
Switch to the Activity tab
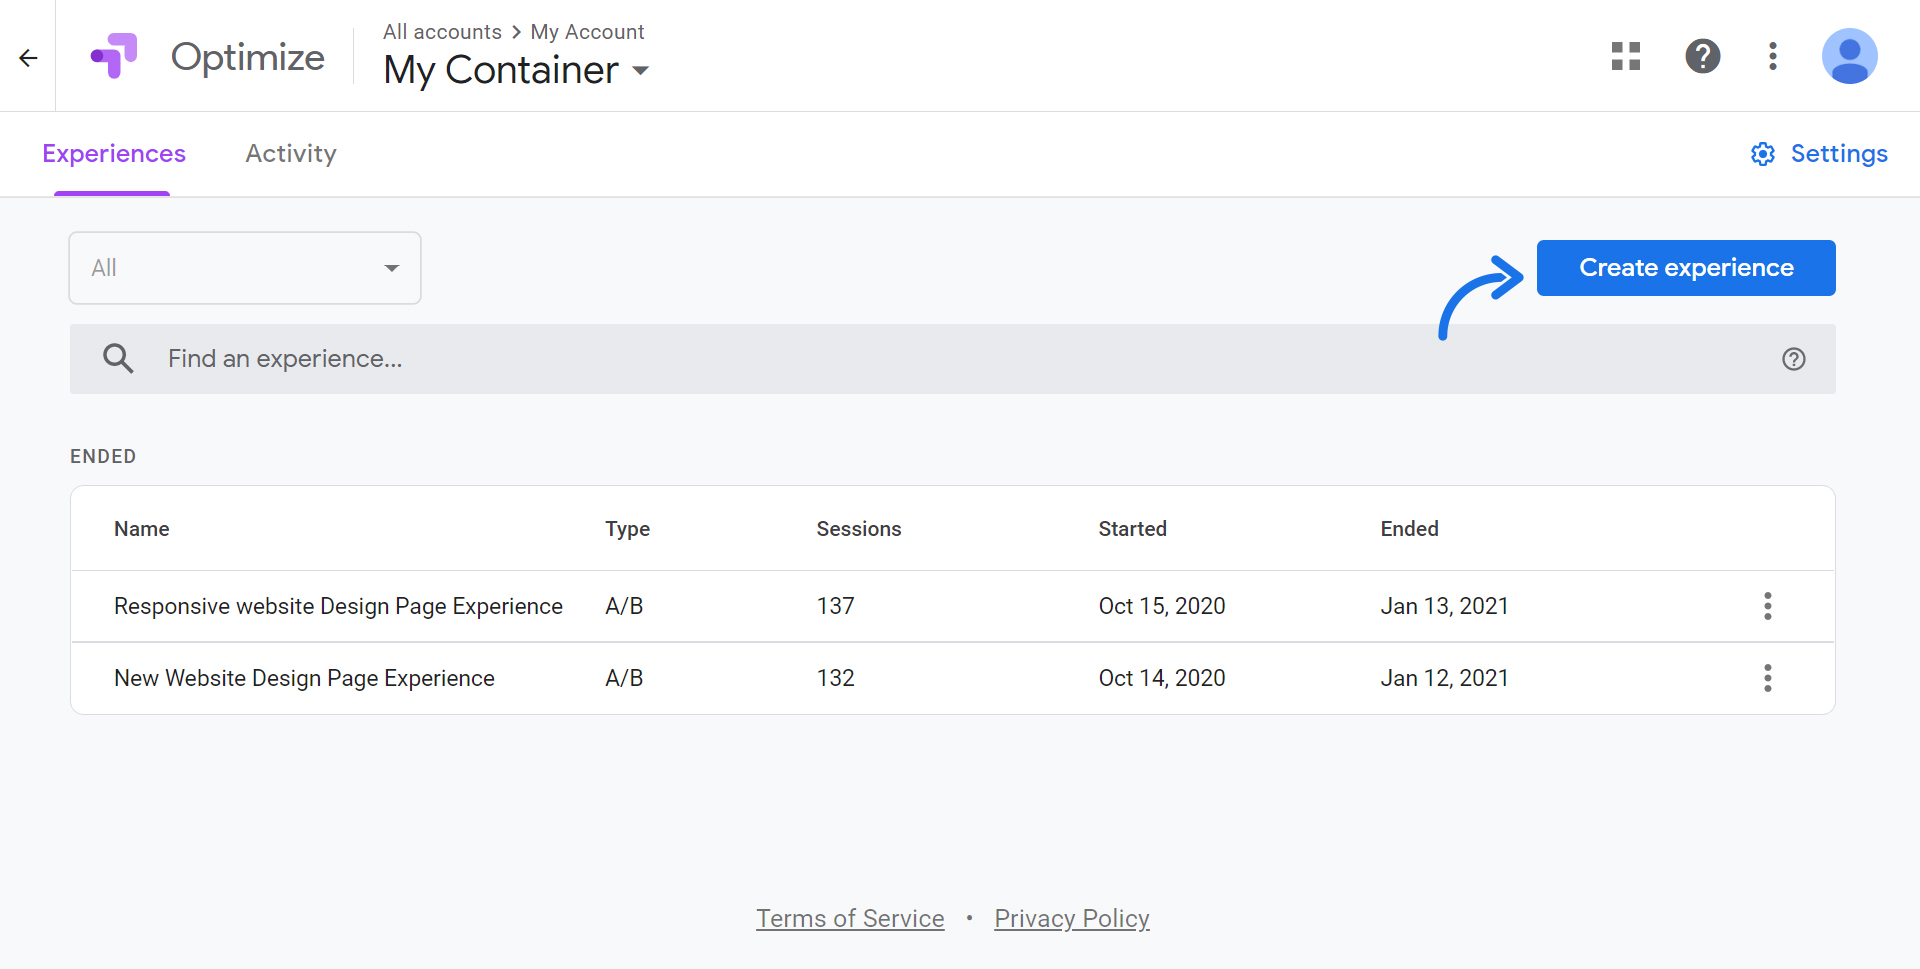tap(291, 154)
